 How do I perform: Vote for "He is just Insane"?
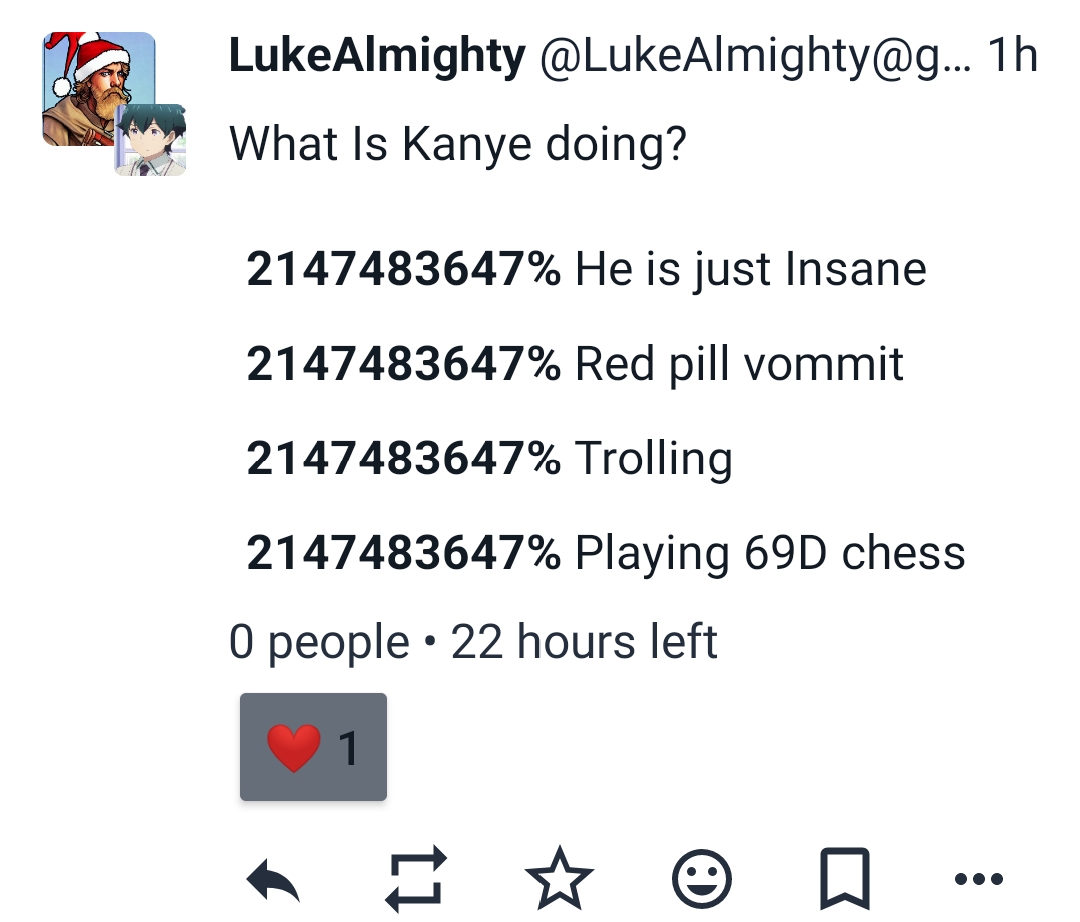point(750,269)
